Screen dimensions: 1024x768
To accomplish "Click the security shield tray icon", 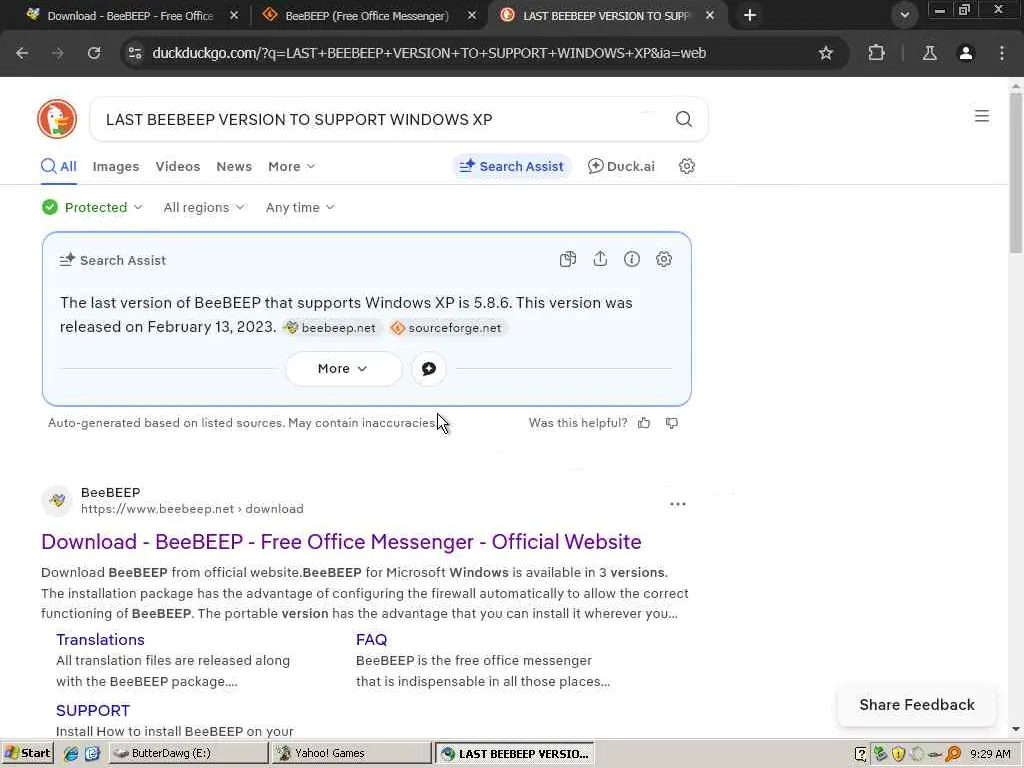I will point(899,754).
